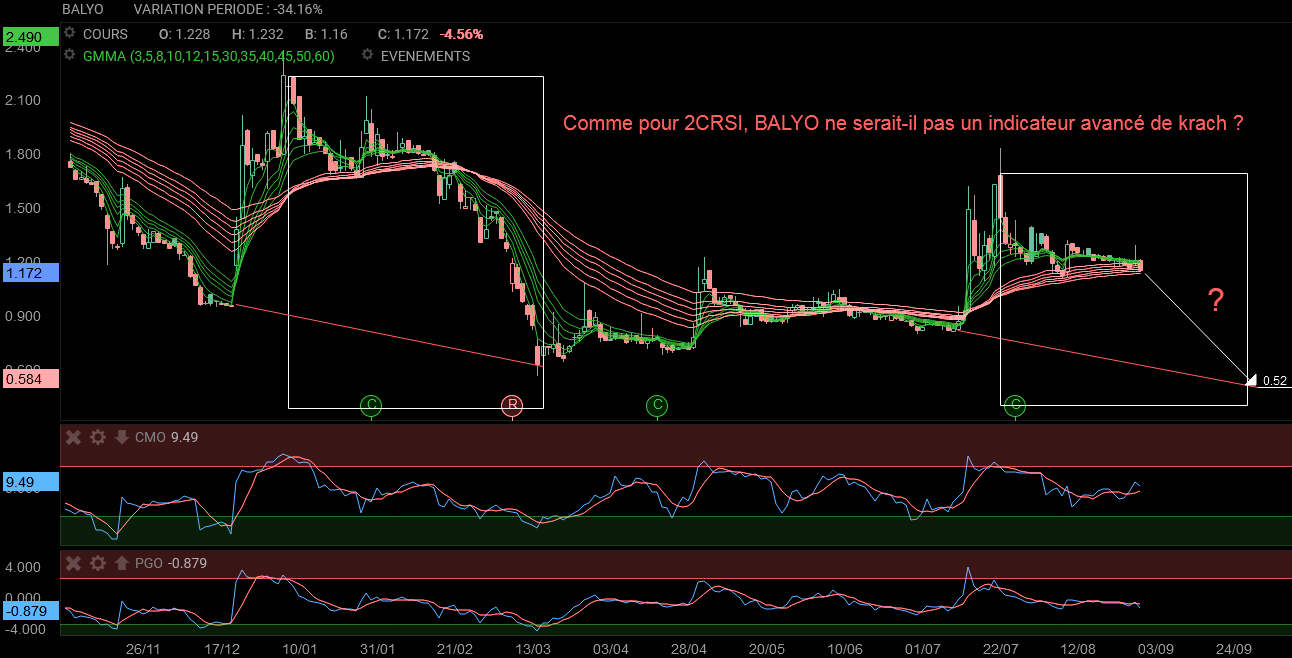Click the red R event marker
Image resolution: width=1292 pixels, height=658 pixels.
(x=512, y=405)
